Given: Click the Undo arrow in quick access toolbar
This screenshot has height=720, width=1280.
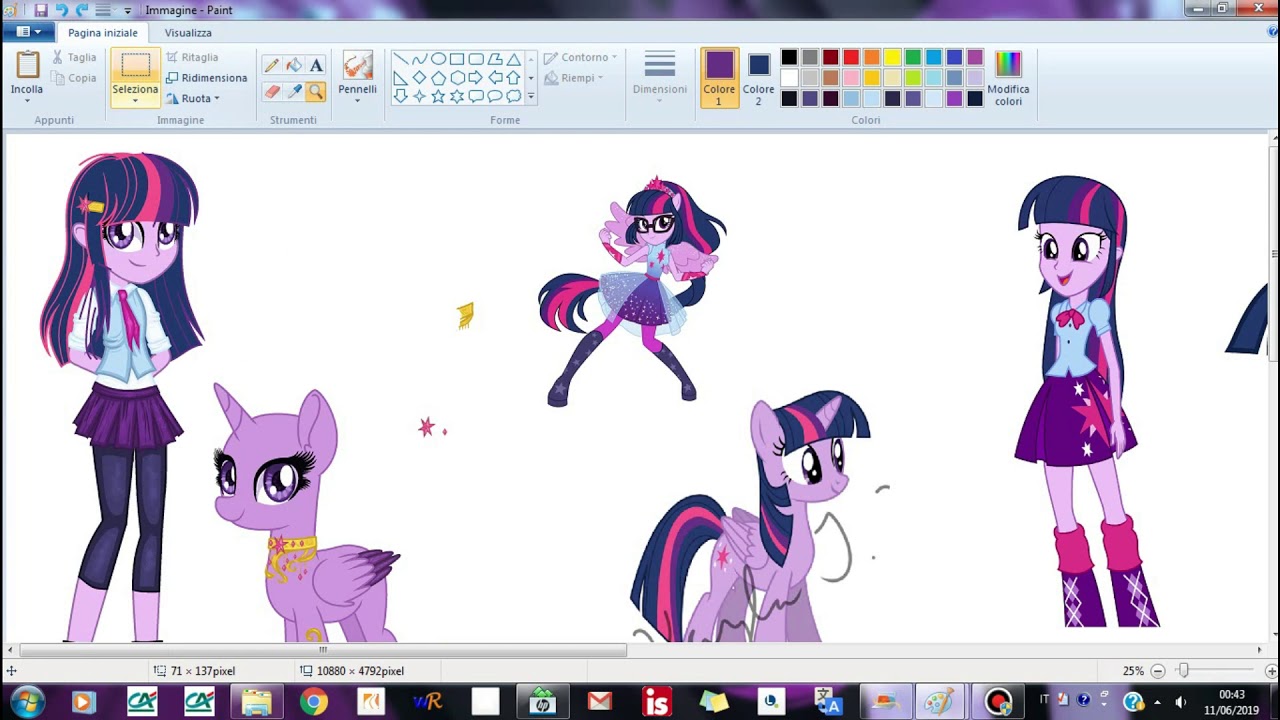Looking at the screenshot, I should 61,10.
